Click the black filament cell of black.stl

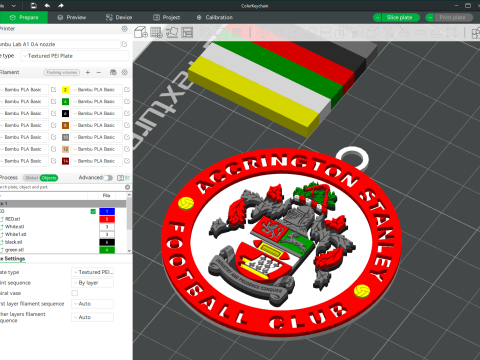107,242
